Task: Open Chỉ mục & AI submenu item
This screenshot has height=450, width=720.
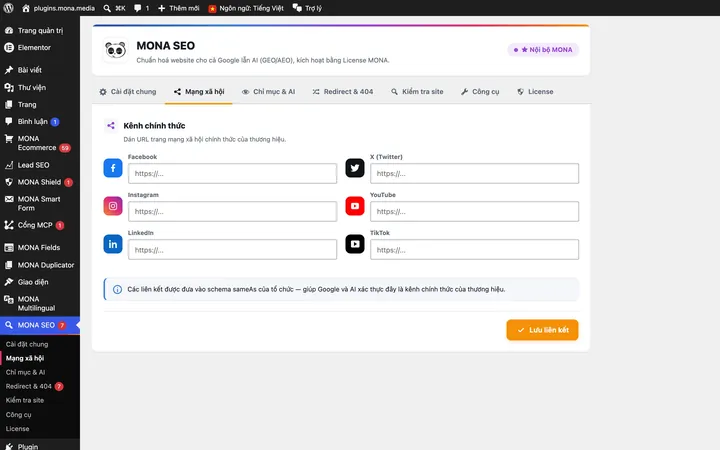Action: pos(25,372)
